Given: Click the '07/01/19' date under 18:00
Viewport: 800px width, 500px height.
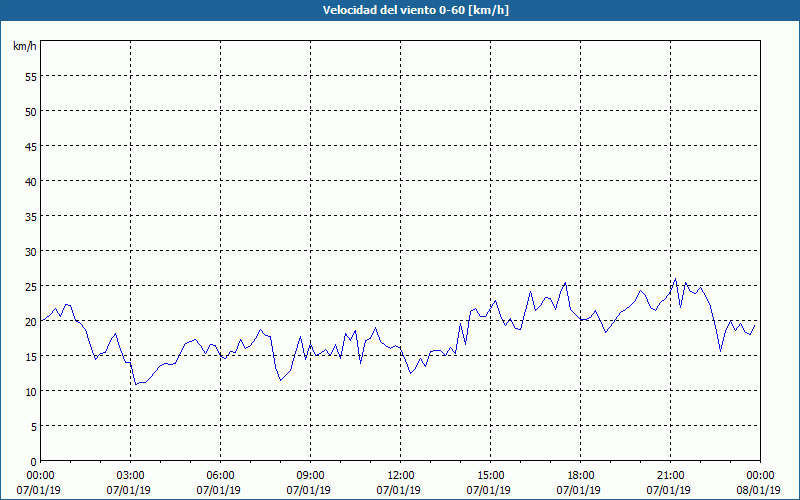Looking at the screenshot, I should (x=579, y=490).
